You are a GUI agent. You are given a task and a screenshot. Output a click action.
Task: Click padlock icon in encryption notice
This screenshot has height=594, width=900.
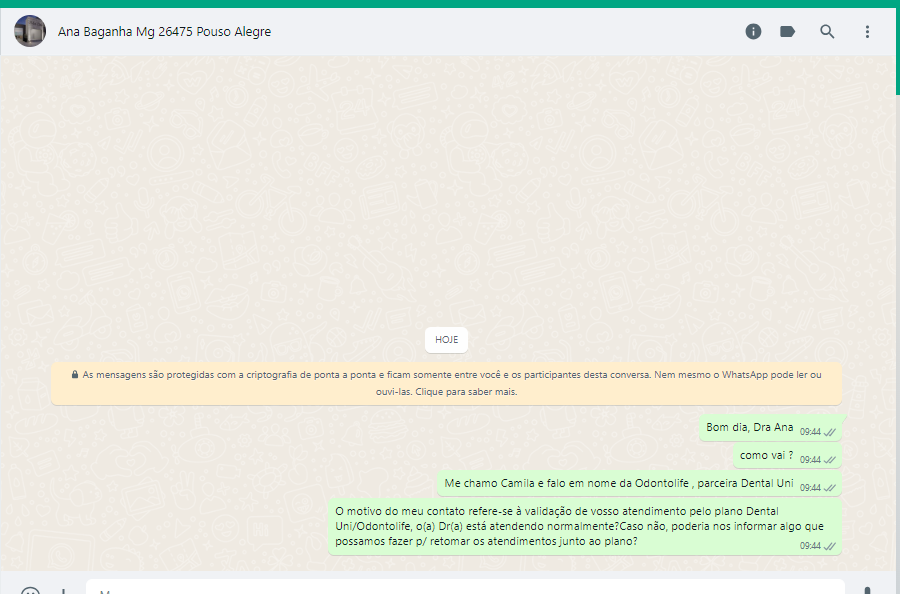pyautogui.click(x=75, y=375)
